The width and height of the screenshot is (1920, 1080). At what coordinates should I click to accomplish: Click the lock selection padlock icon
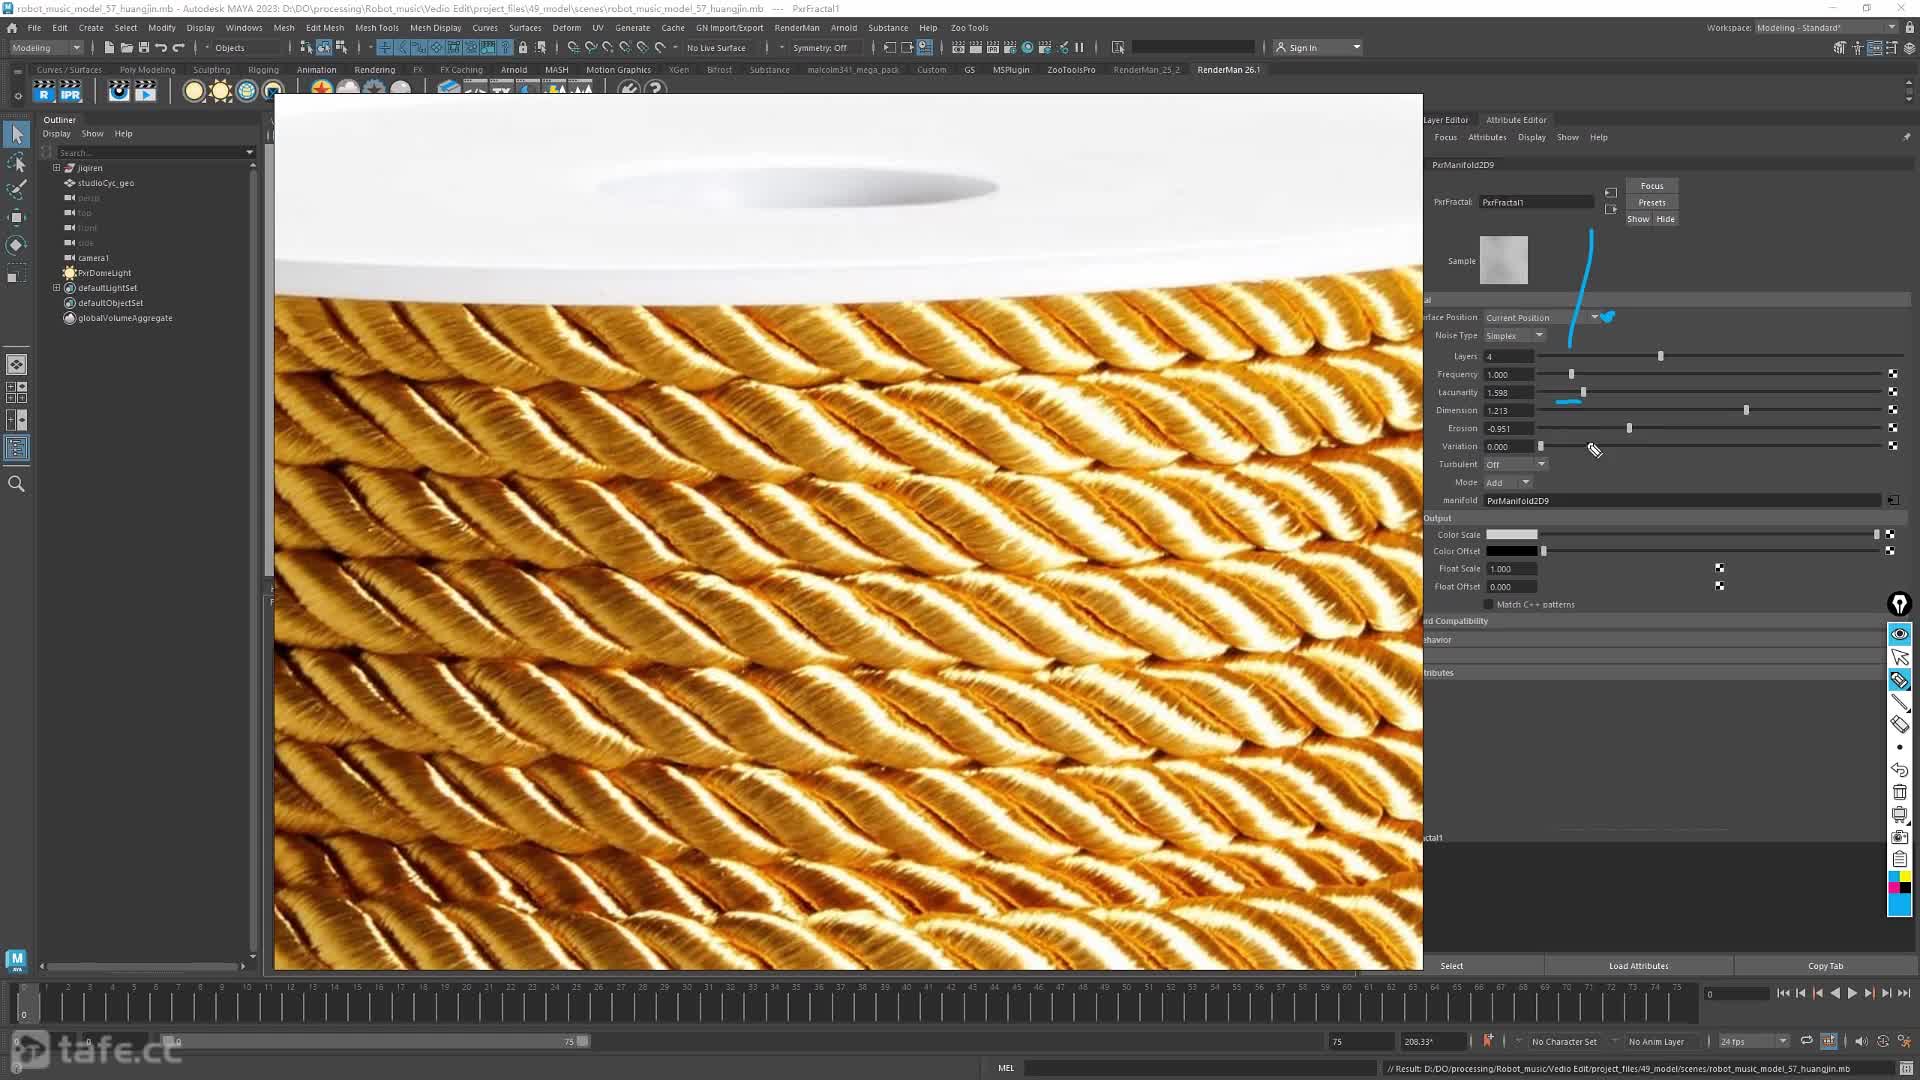pos(523,47)
